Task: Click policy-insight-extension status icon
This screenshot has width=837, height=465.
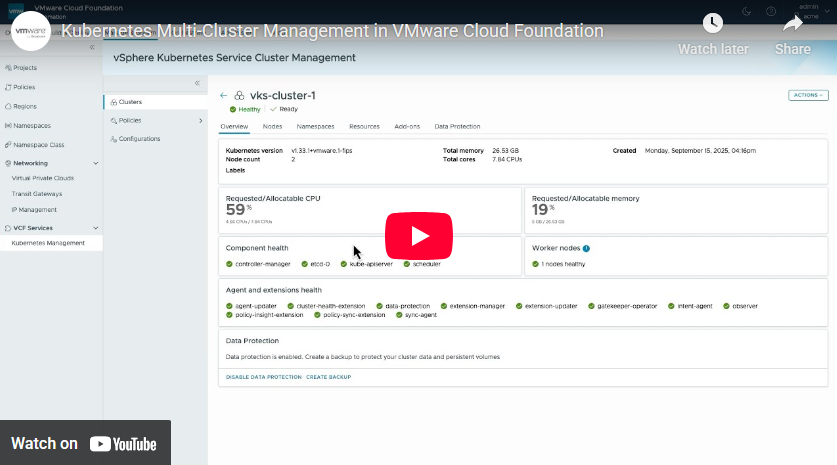Action: point(229,315)
